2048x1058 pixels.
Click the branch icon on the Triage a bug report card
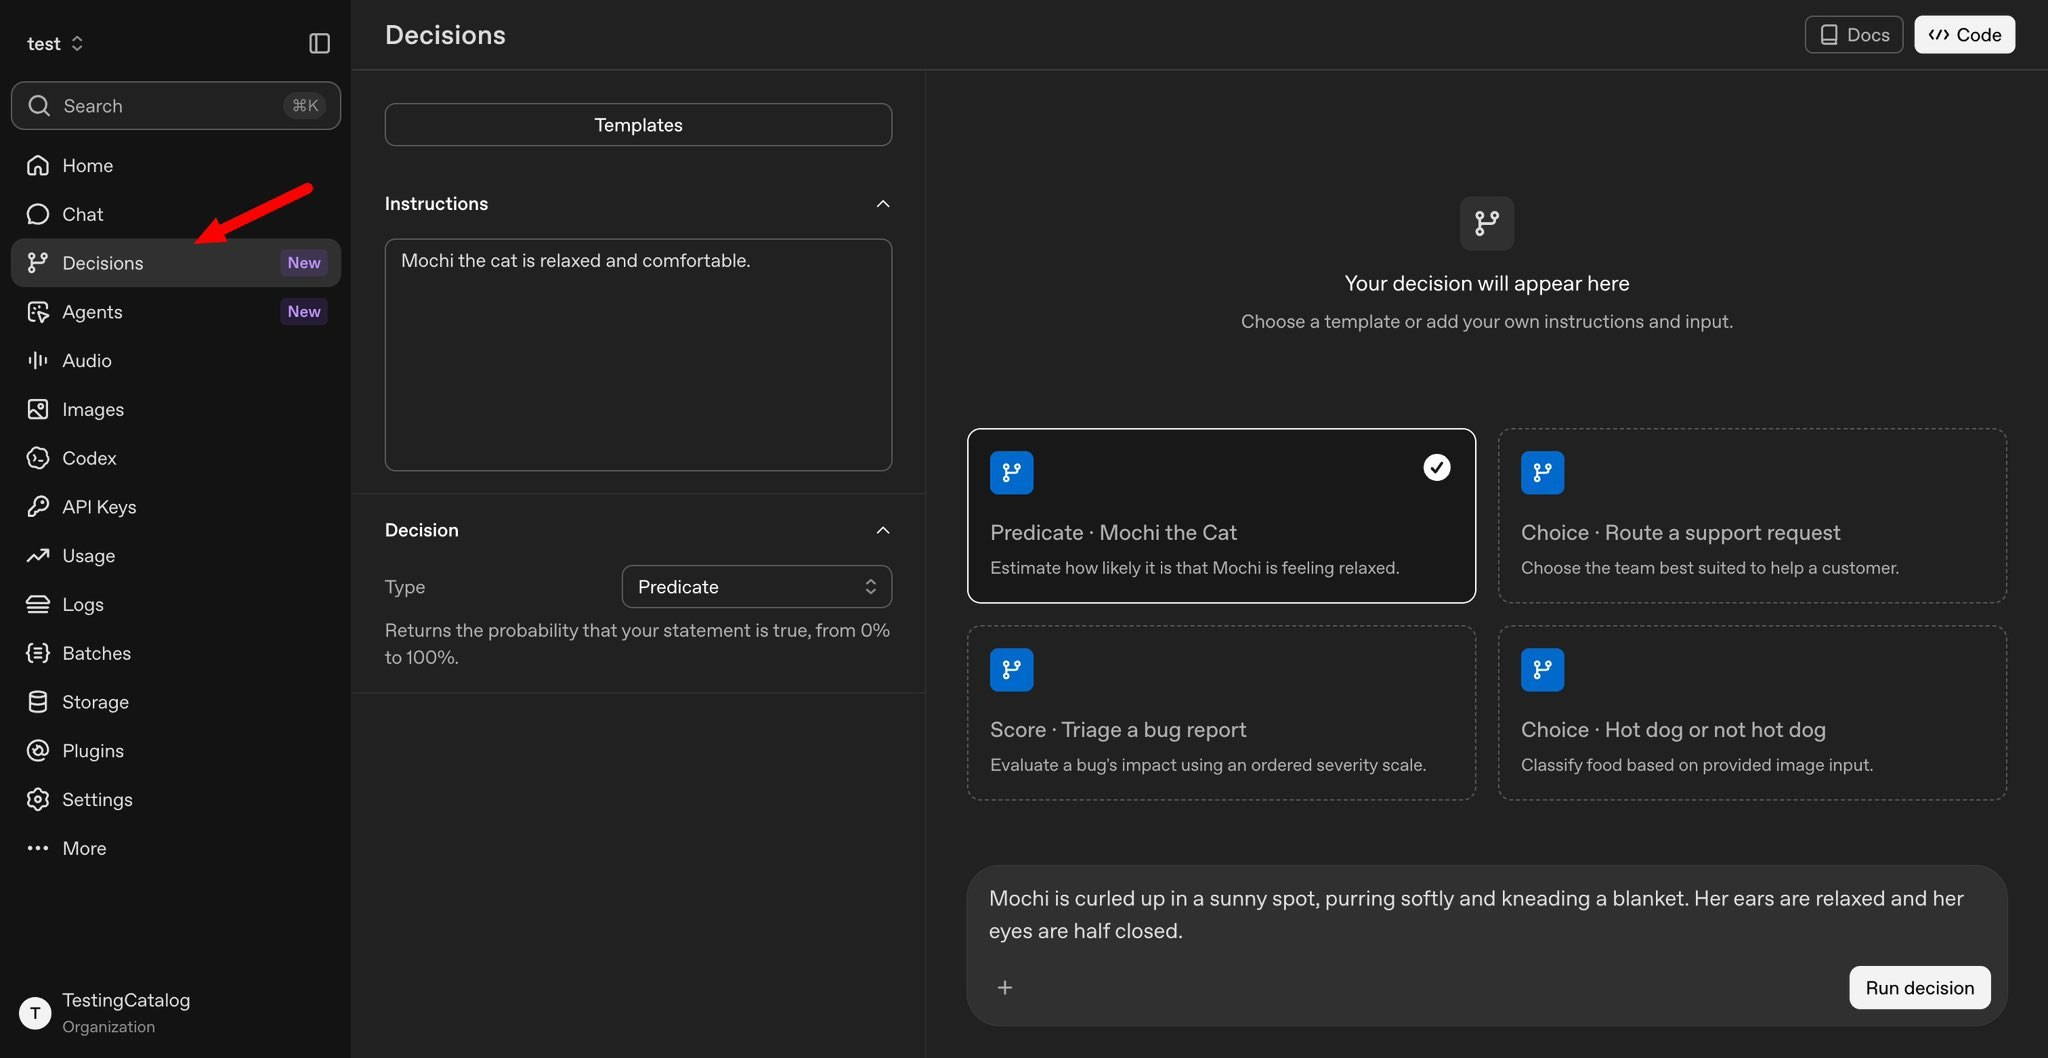pyautogui.click(x=1011, y=669)
